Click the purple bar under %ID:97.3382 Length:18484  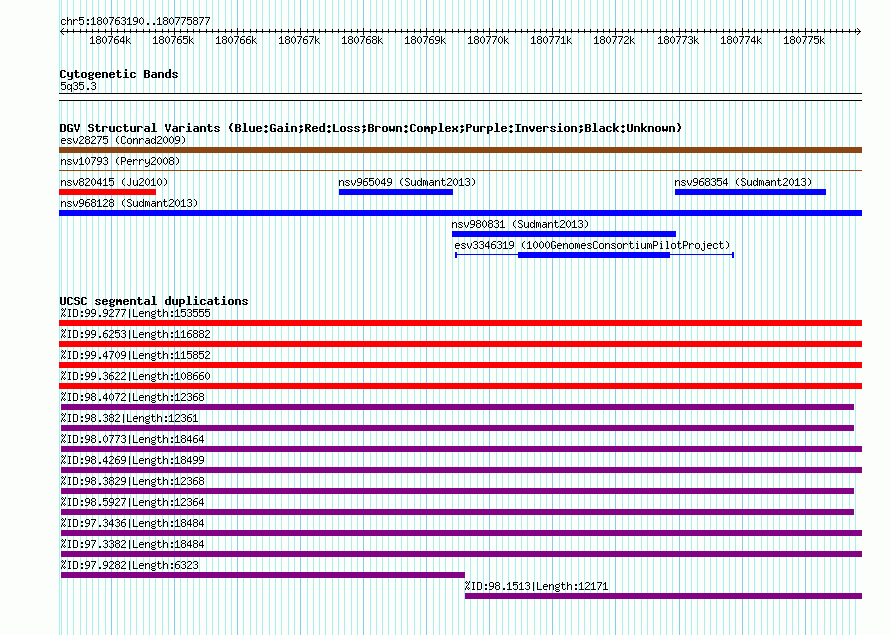pyautogui.click(x=461, y=554)
